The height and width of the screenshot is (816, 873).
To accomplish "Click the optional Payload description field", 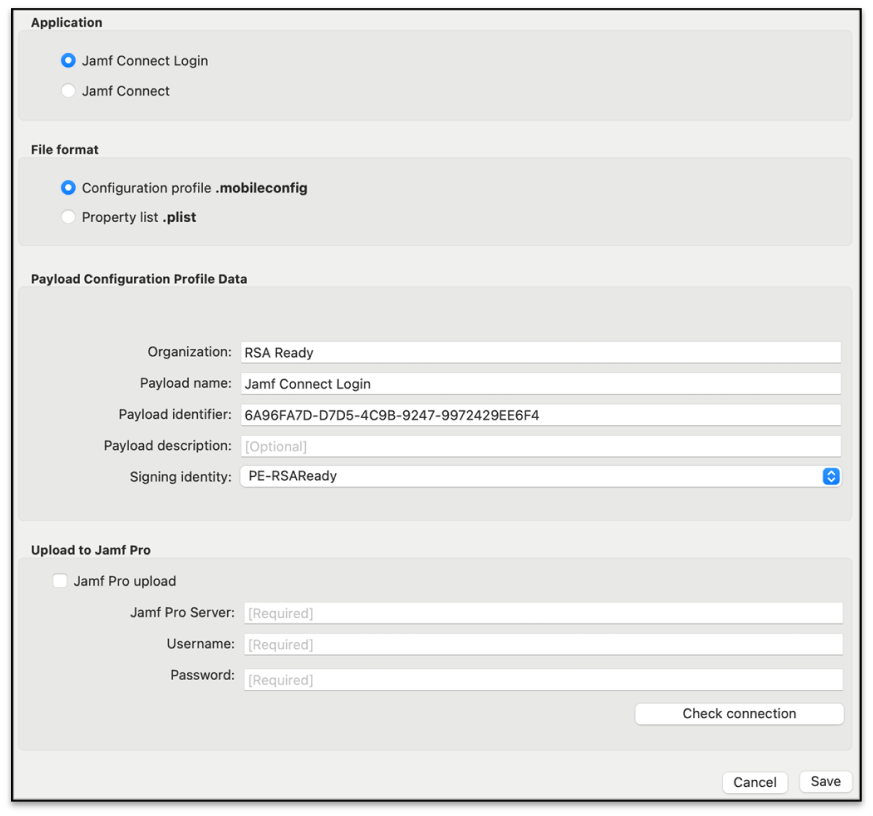I will [x=540, y=445].
